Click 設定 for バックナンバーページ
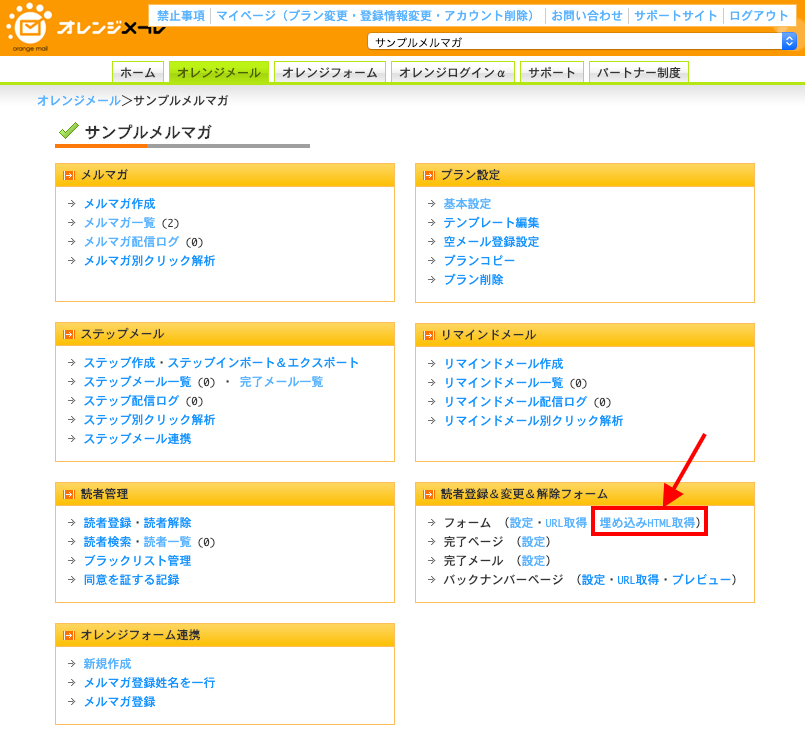 click(593, 580)
